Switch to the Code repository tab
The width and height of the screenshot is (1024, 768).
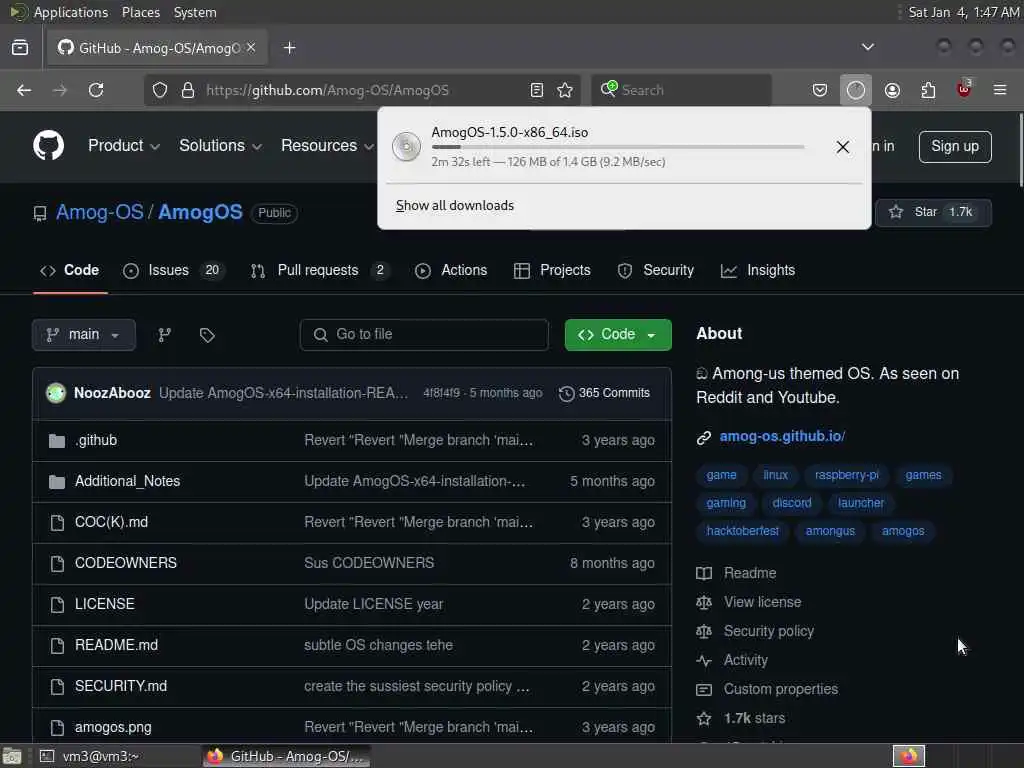click(x=70, y=270)
